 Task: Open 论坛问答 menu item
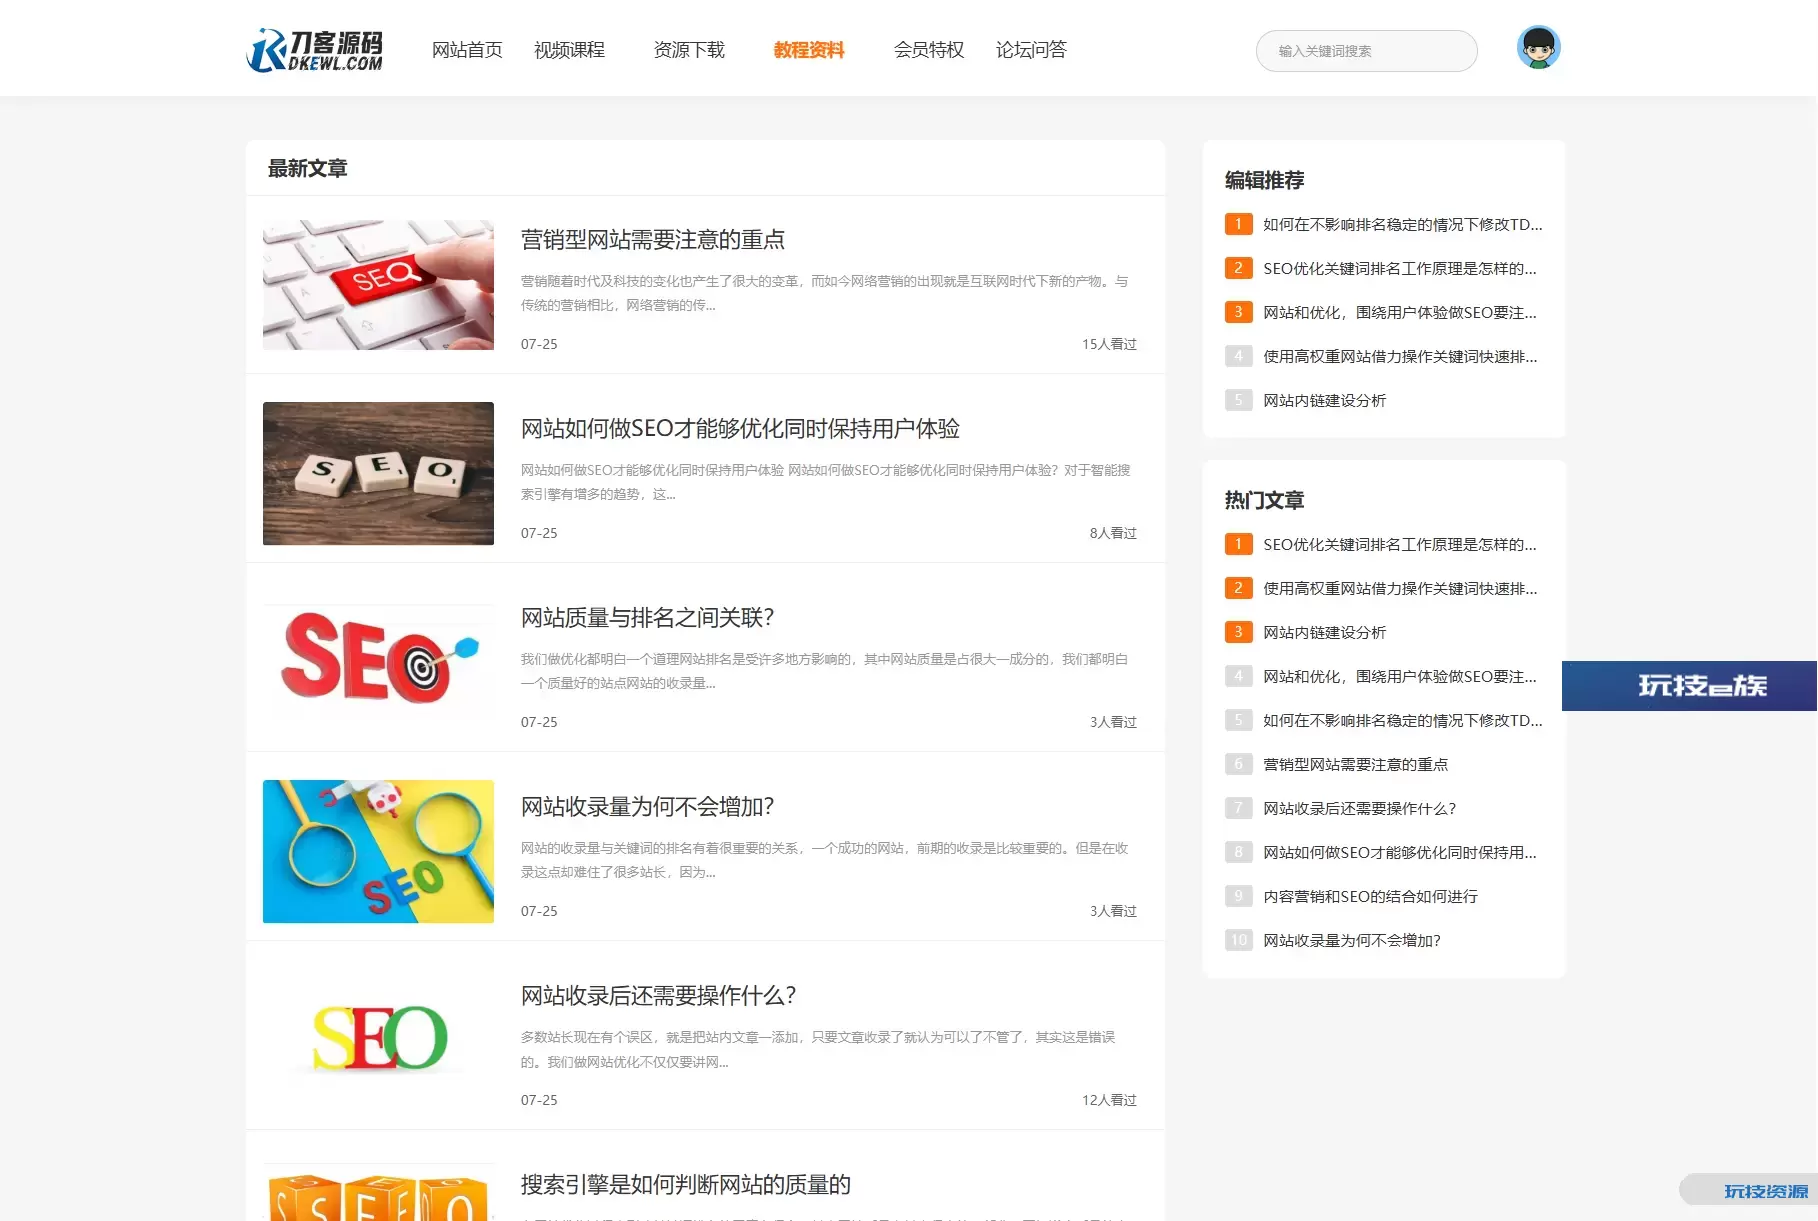(1031, 50)
